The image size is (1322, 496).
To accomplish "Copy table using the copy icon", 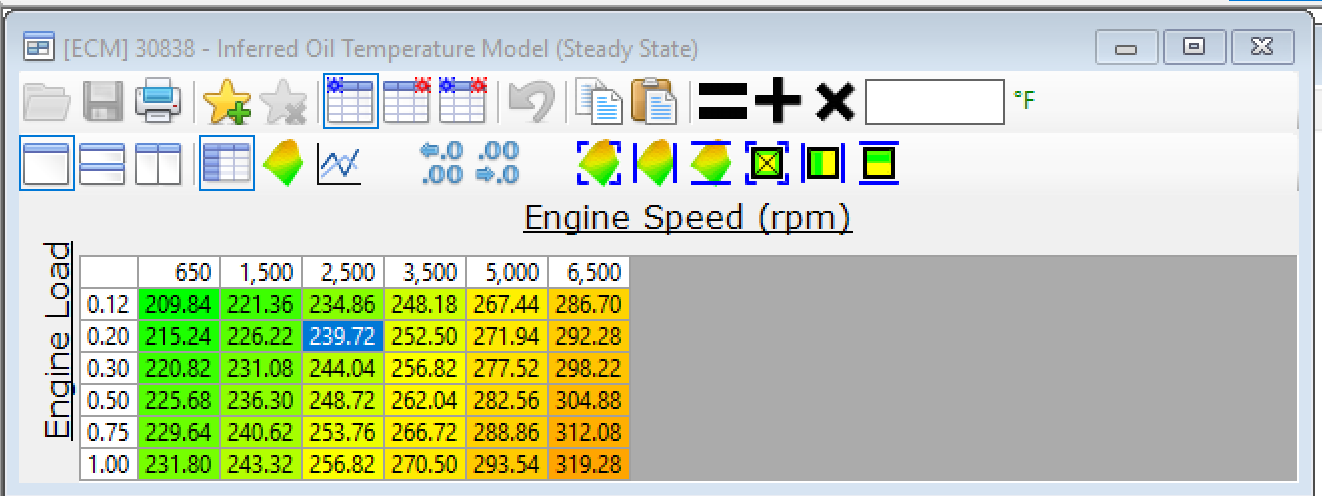I will pos(600,101).
